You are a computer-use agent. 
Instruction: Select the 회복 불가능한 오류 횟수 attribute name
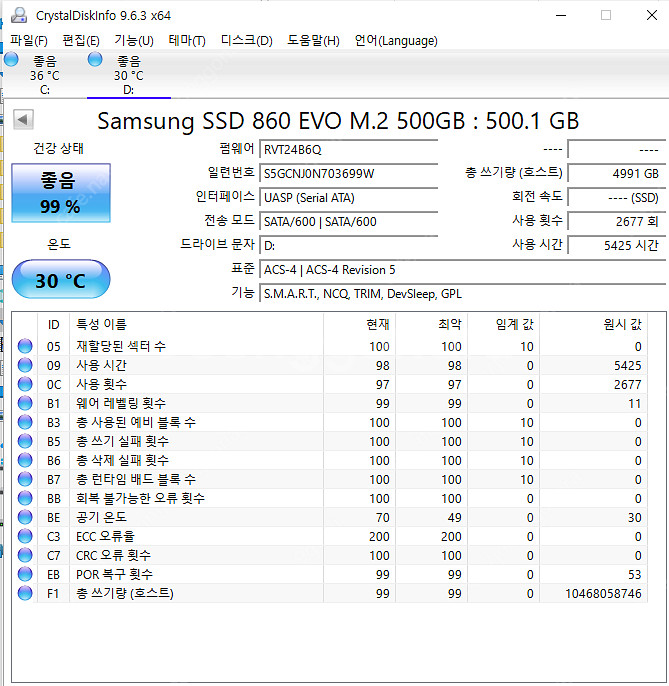coord(140,498)
